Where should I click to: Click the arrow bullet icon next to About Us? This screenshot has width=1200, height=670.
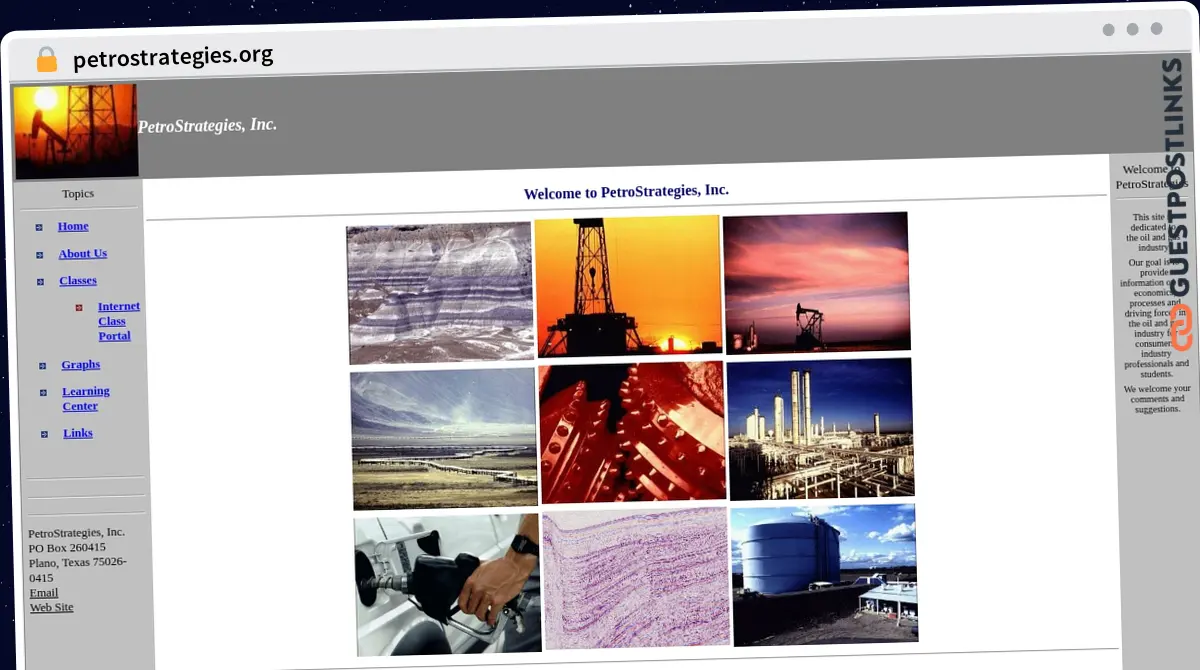click(42, 254)
